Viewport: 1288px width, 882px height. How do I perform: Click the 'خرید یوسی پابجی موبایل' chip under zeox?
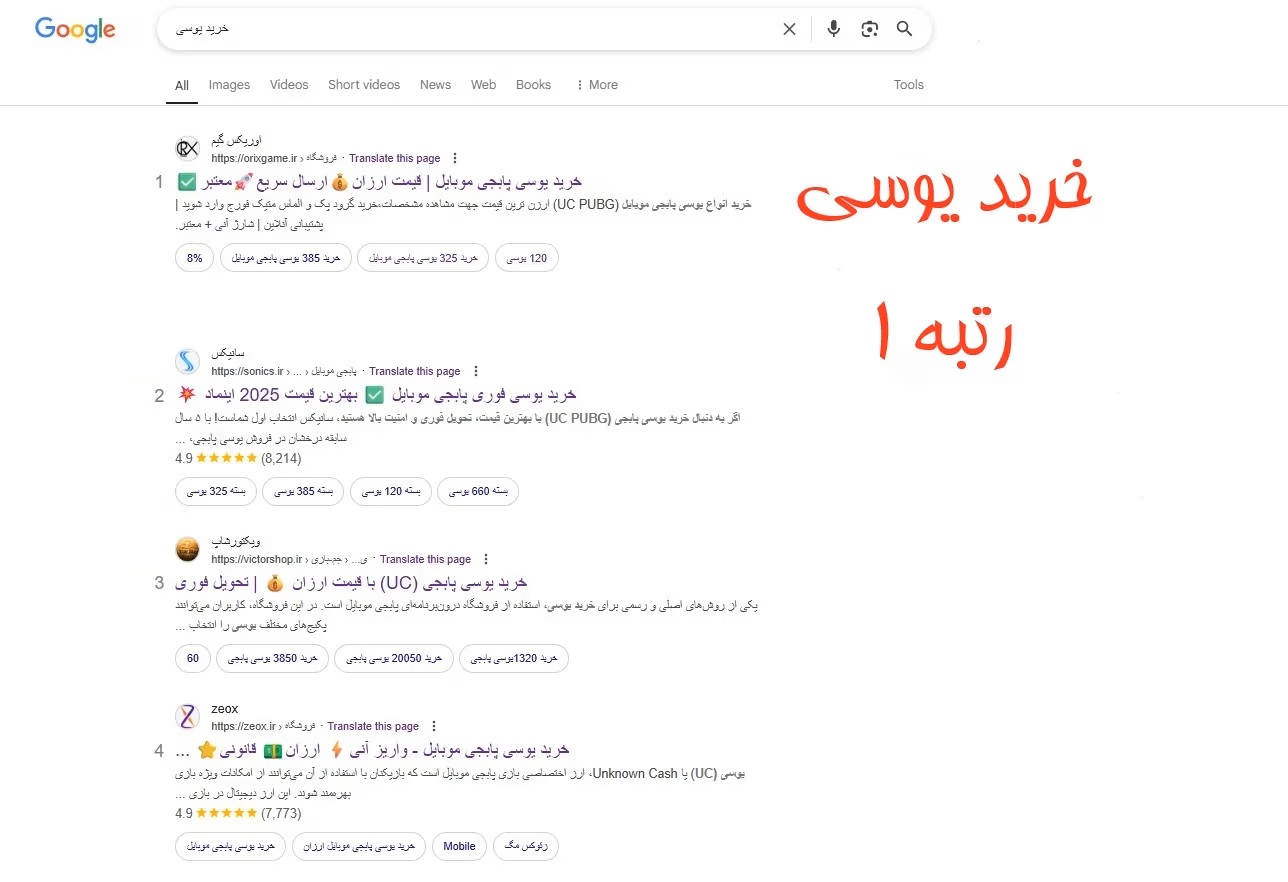(x=231, y=846)
